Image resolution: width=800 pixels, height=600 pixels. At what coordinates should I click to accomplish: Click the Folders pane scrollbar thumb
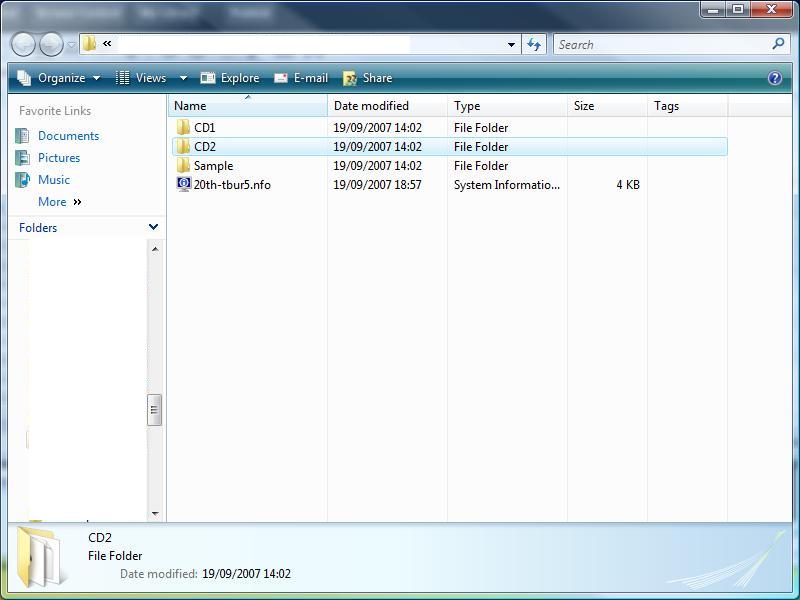pos(154,410)
